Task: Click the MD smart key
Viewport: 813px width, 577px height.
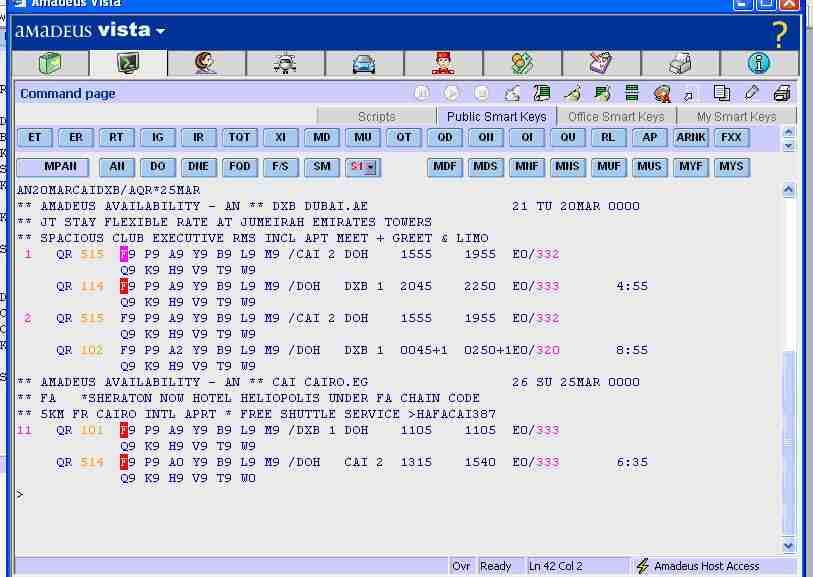Action: coord(321,137)
